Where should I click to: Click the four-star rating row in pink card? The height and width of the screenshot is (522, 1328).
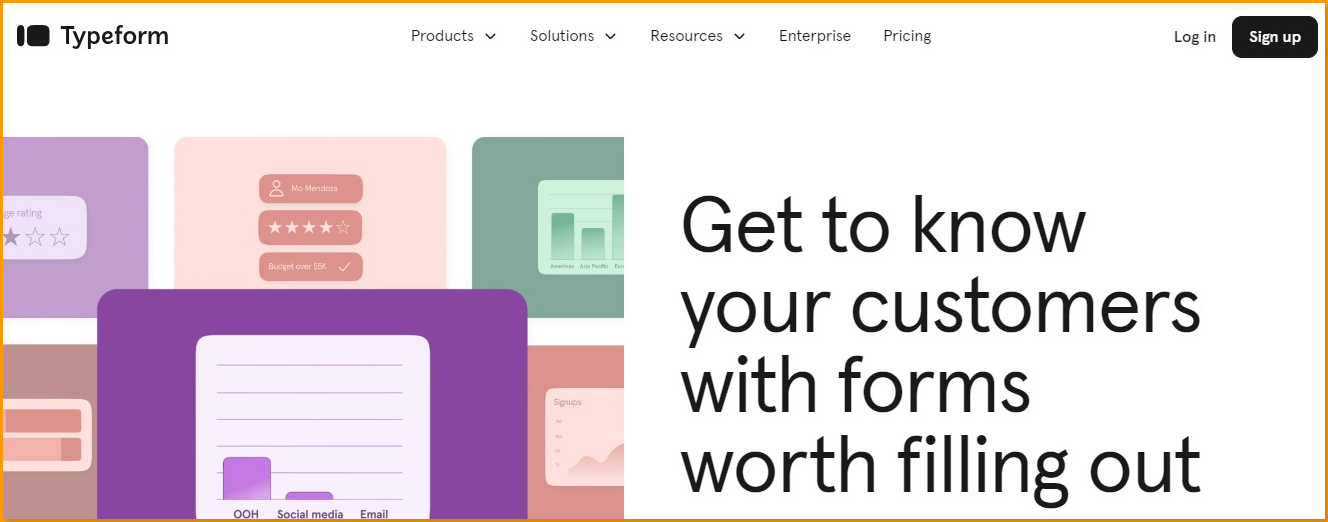point(310,228)
